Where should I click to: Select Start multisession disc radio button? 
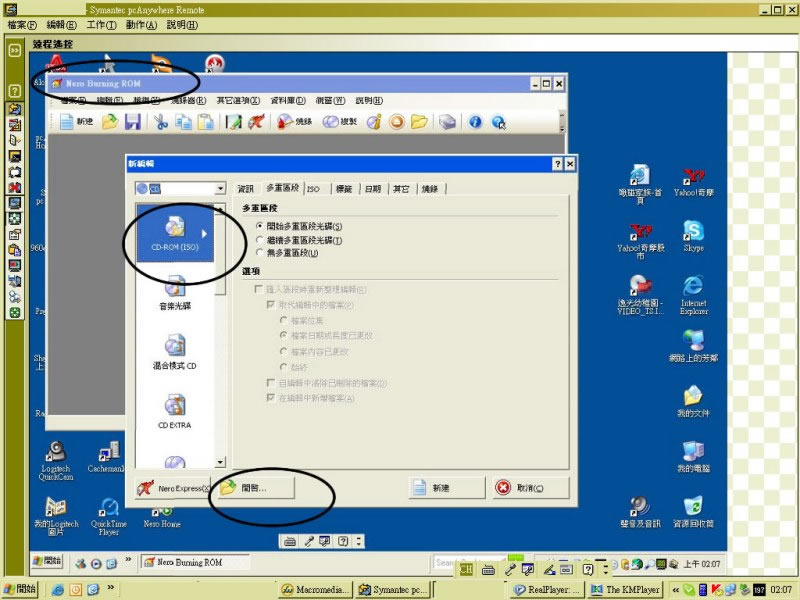pyautogui.click(x=260, y=226)
